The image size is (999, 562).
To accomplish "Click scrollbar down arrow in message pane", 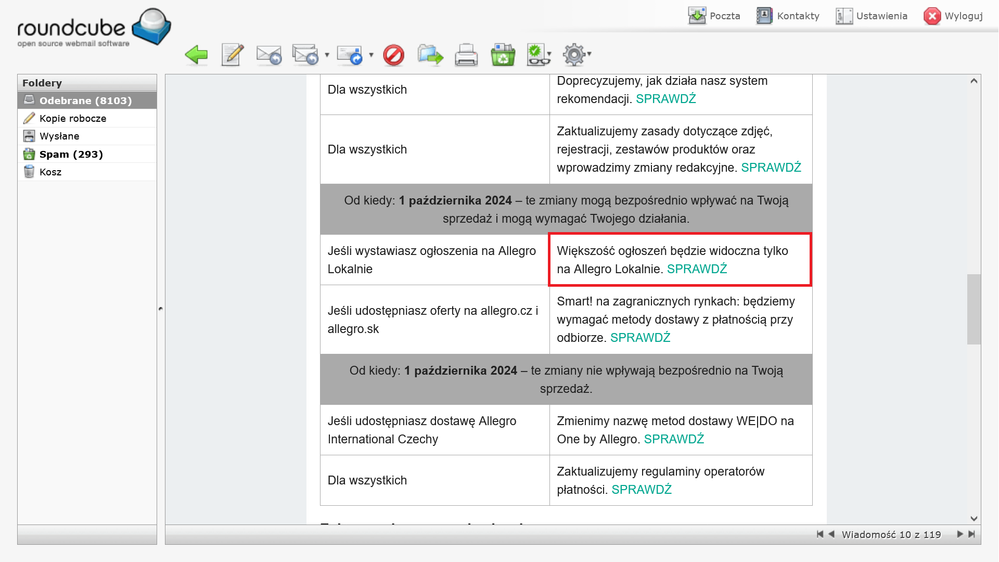I will click(x=974, y=518).
